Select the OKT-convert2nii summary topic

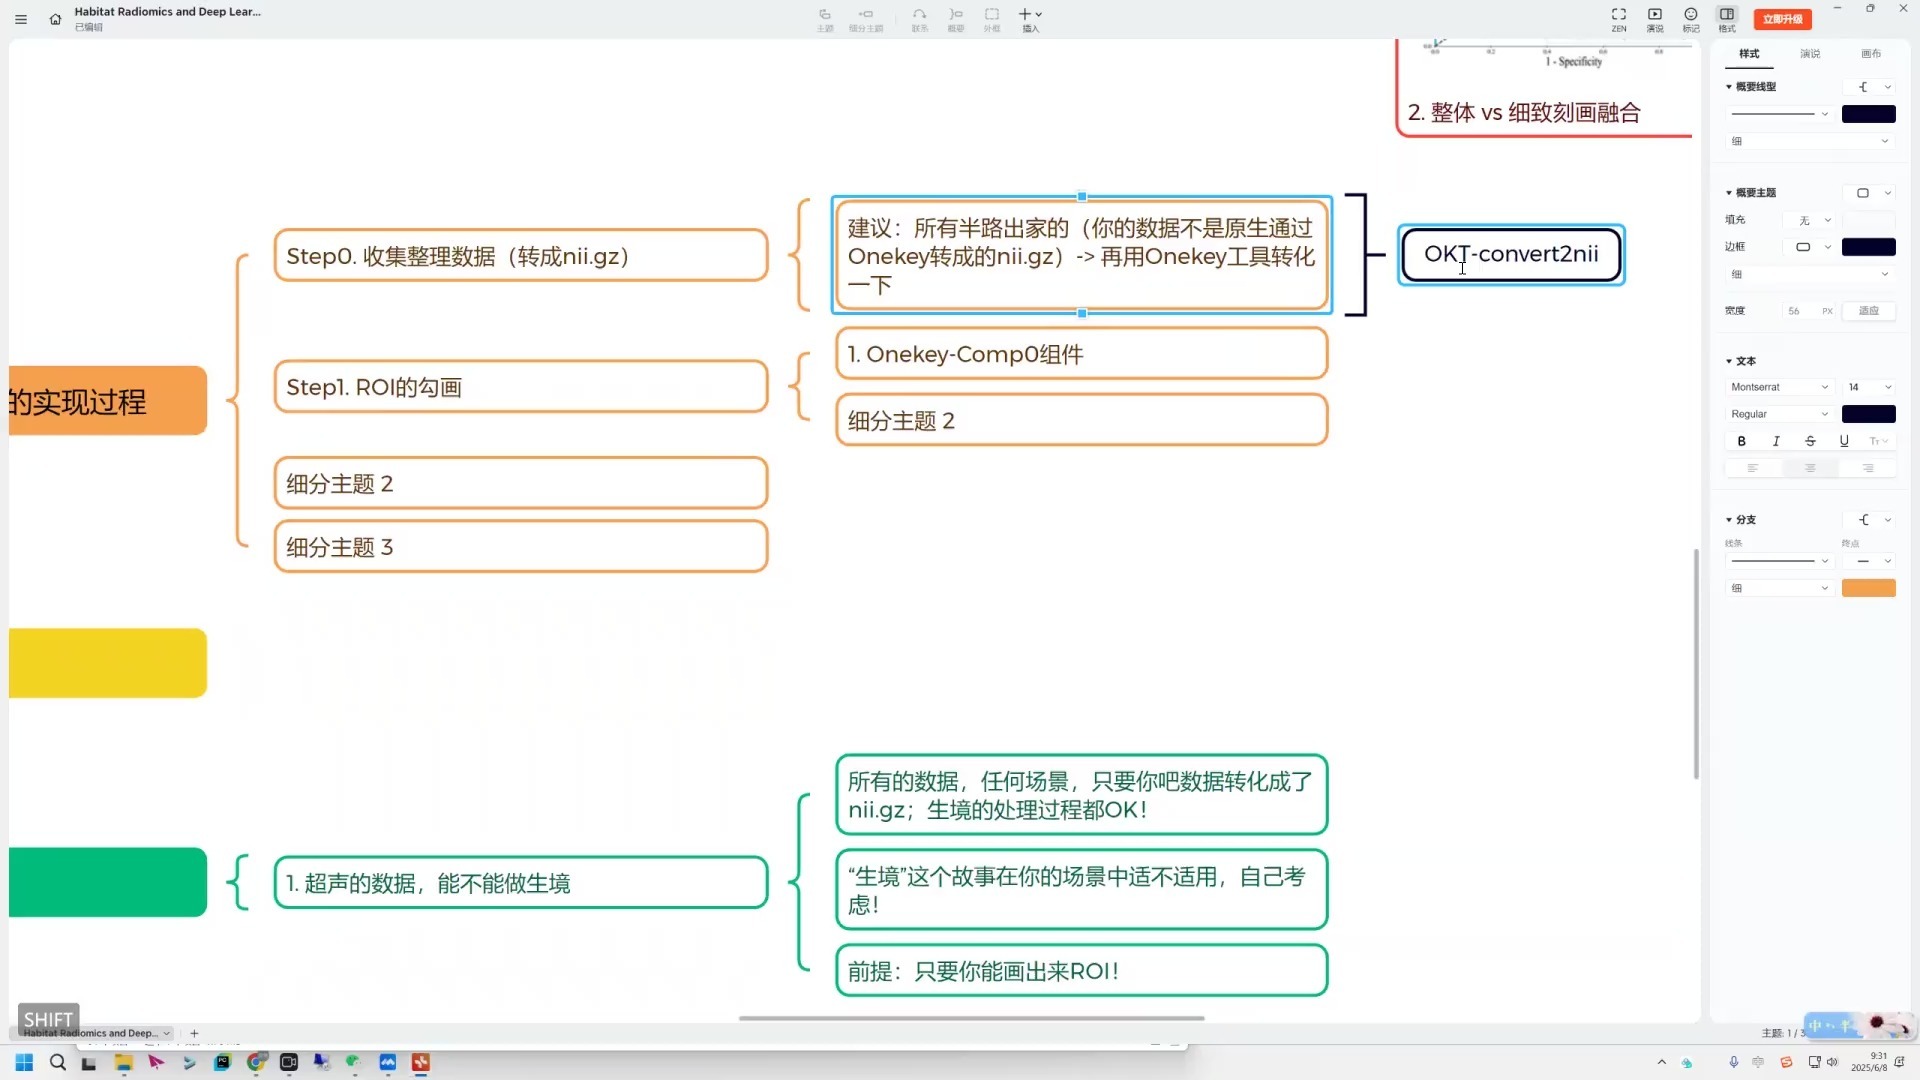[x=1511, y=255]
